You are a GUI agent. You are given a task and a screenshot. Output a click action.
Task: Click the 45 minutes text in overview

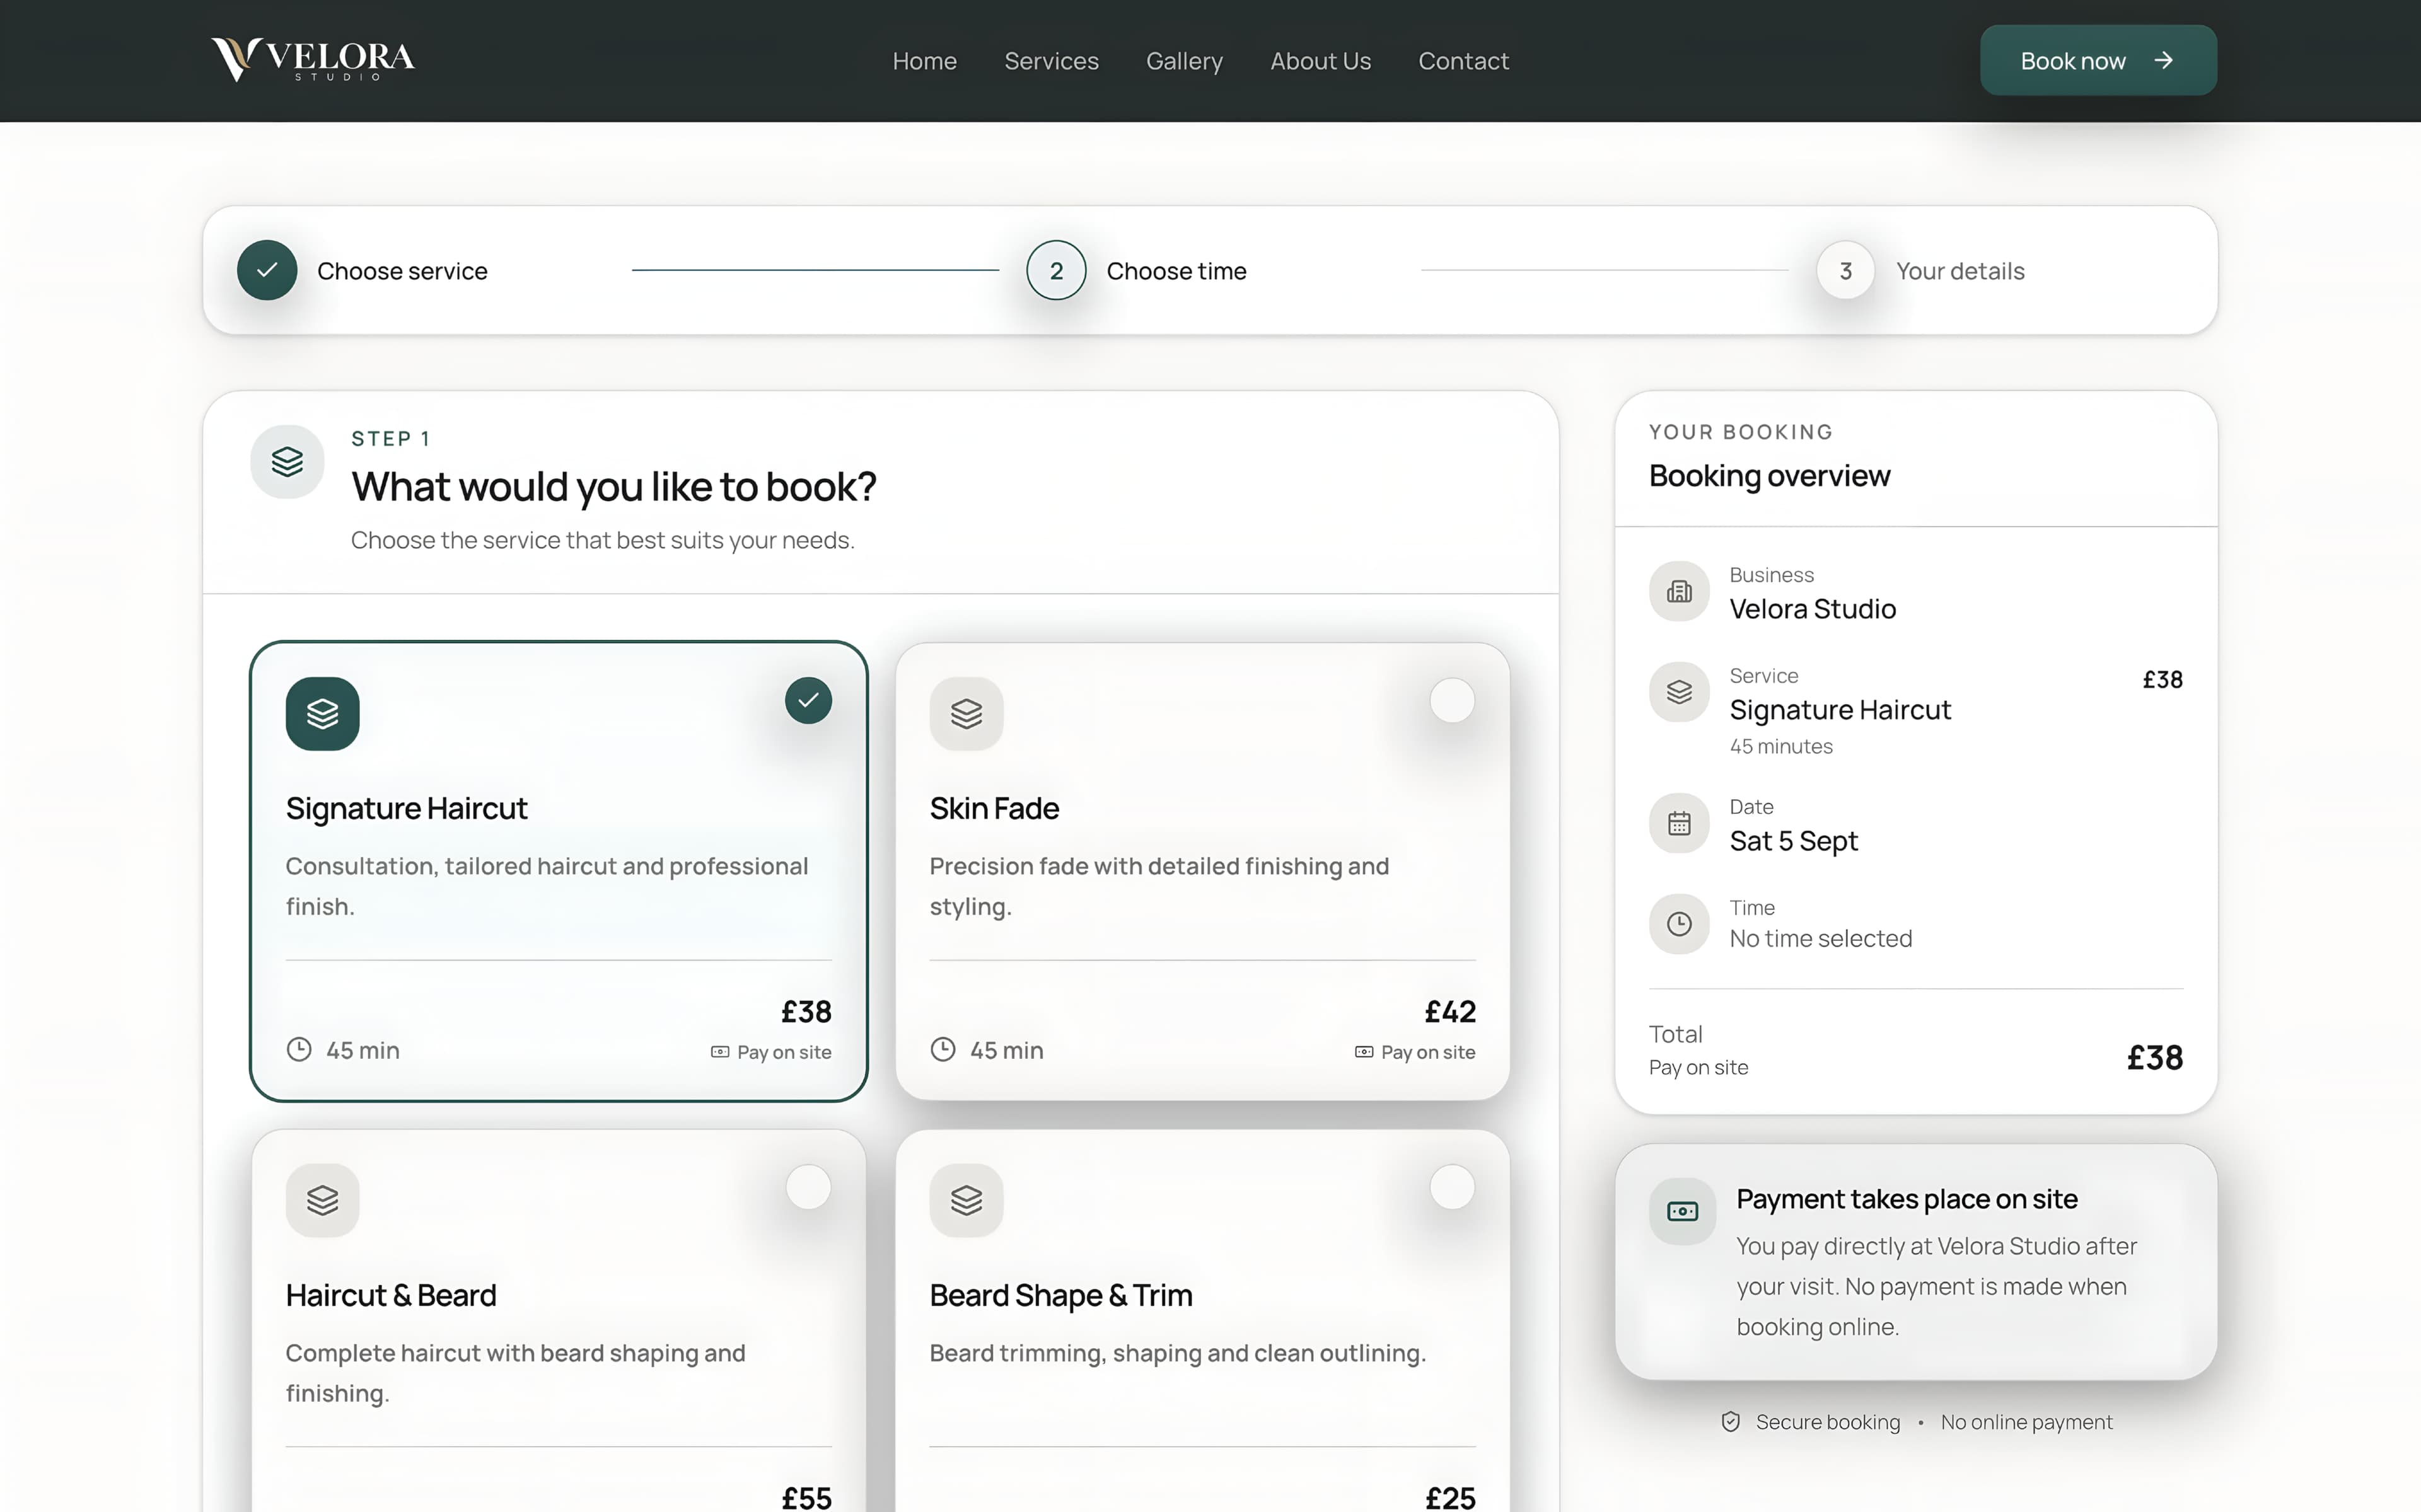(1781, 747)
